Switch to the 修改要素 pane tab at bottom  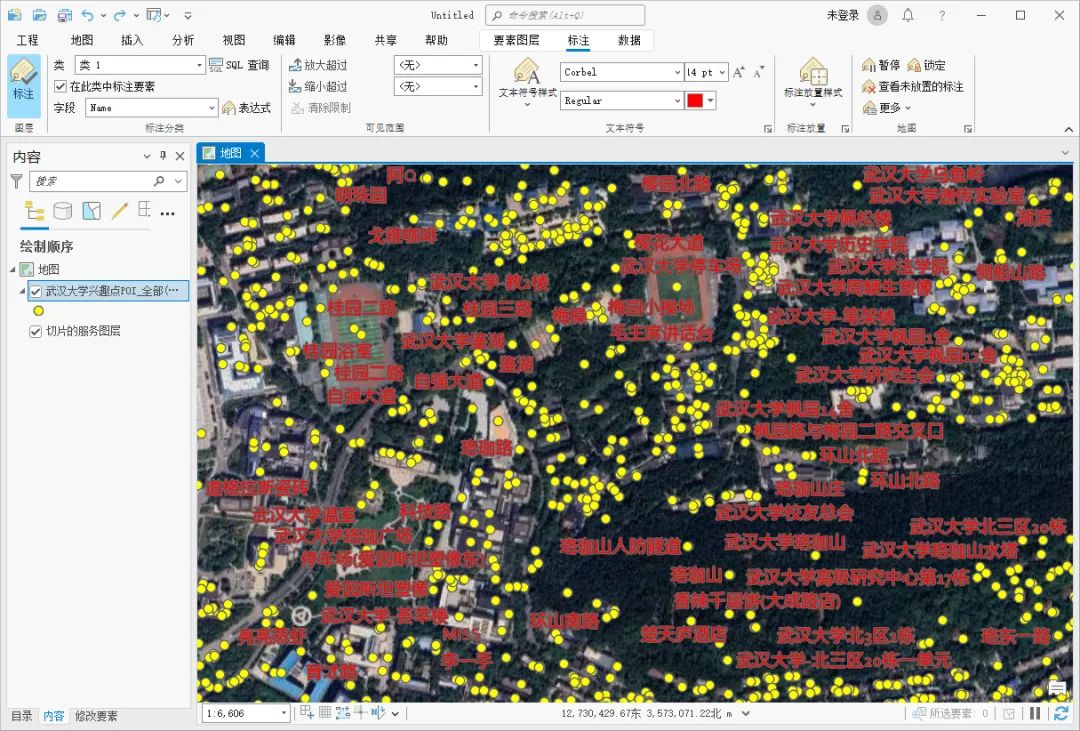point(96,716)
